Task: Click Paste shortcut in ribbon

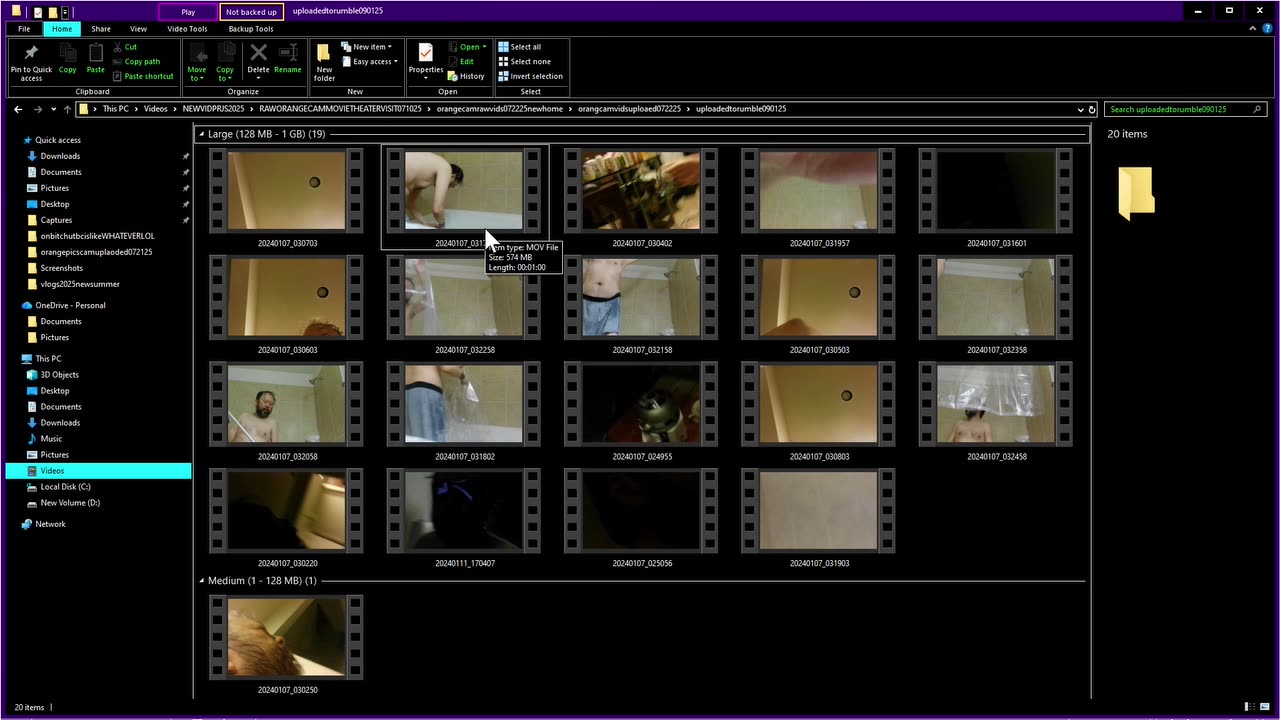Action: [x=143, y=76]
